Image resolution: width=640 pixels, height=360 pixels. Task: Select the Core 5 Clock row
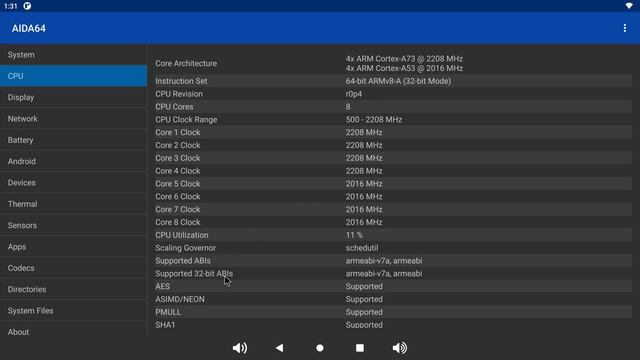(x=393, y=184)
